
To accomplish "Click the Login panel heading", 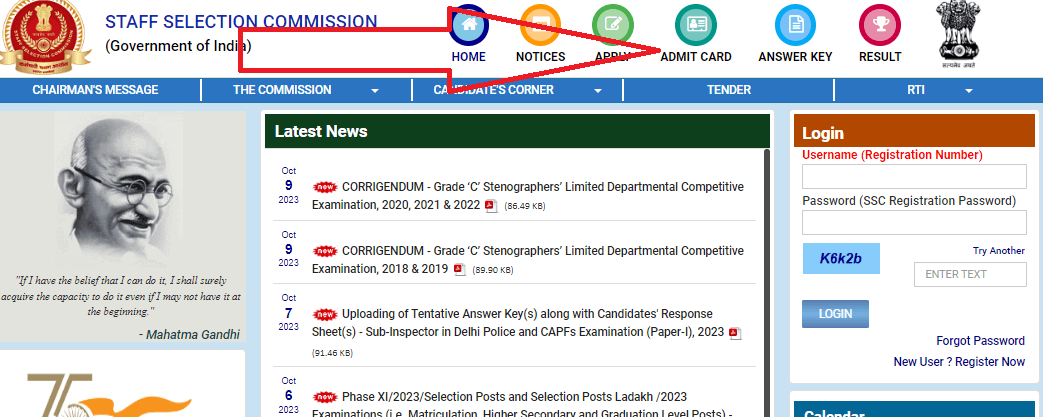I will (x=823, y=133).
